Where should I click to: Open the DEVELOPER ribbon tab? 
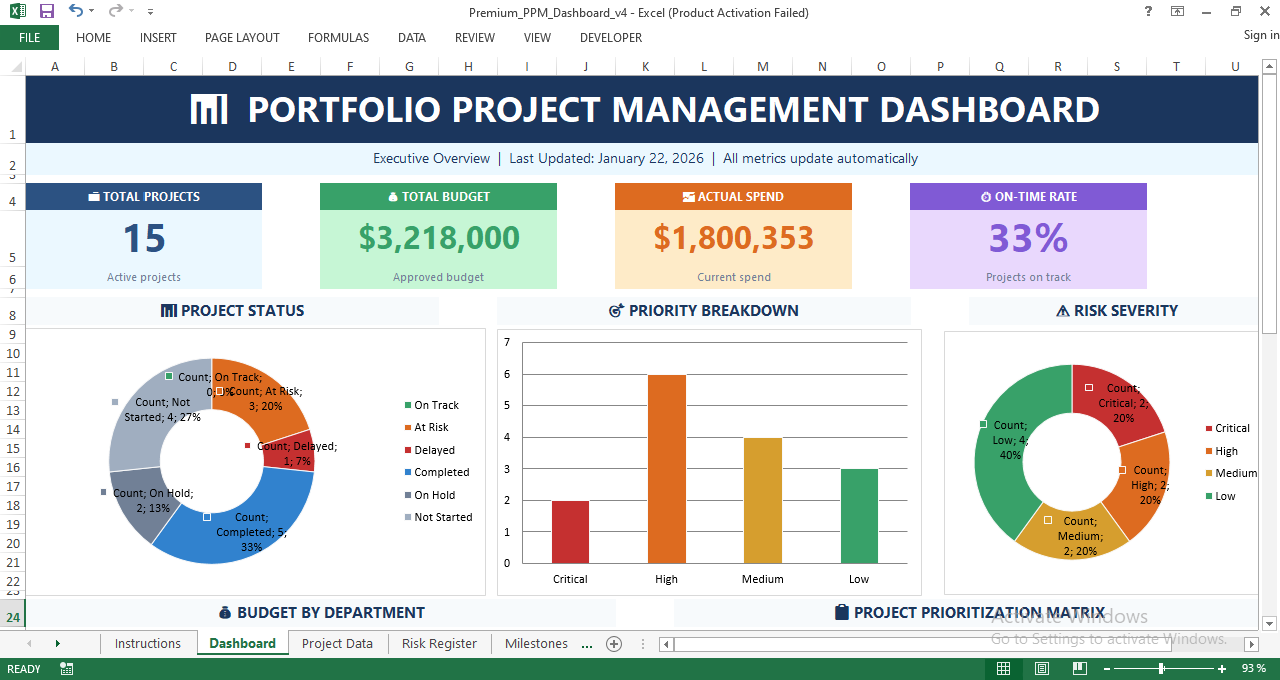pos(610,37)
